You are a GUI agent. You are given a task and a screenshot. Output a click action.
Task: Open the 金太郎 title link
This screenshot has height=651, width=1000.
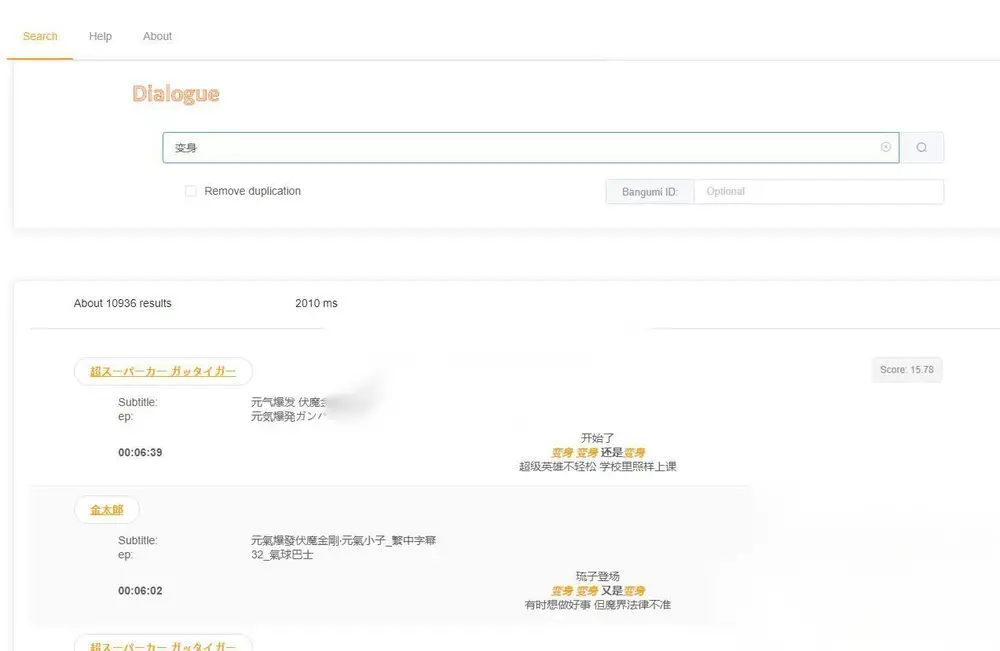point(107,510)
